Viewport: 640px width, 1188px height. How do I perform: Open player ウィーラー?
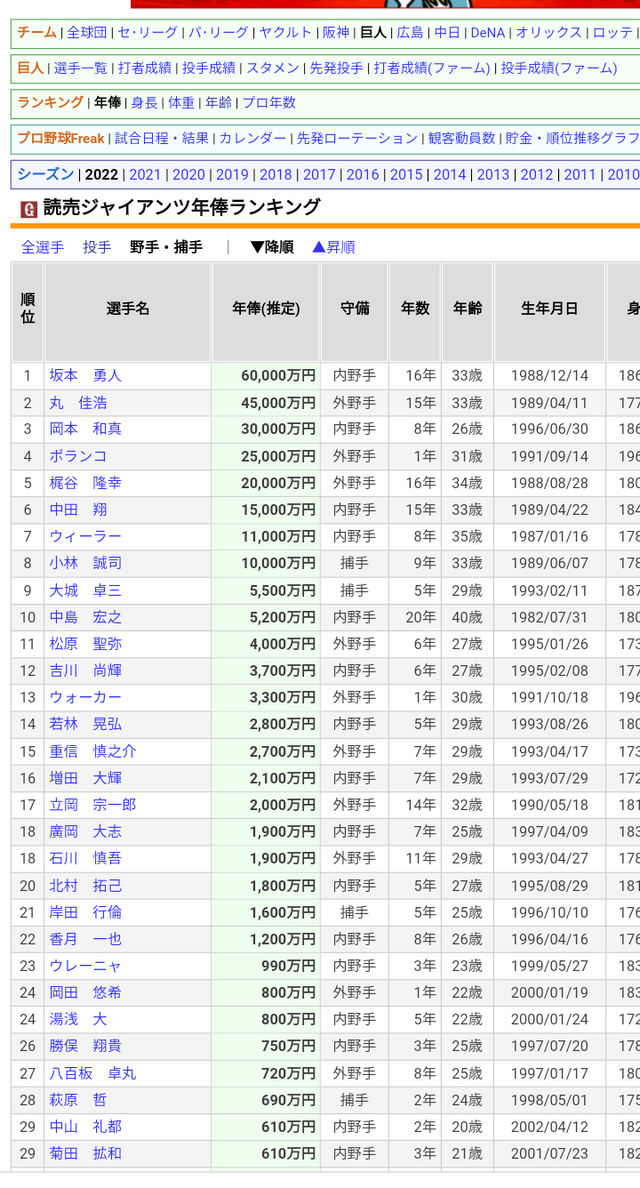(x=86, y=536)
